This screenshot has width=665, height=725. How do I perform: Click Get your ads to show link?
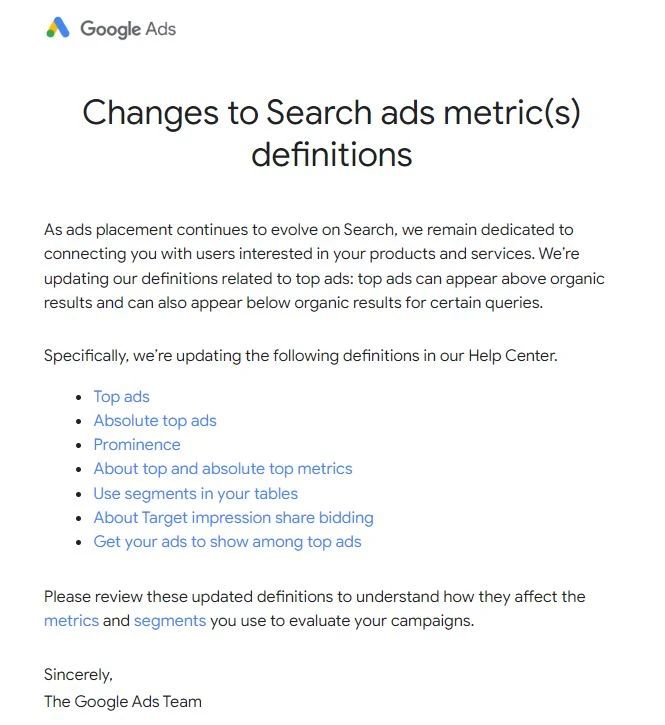(227, 542)
